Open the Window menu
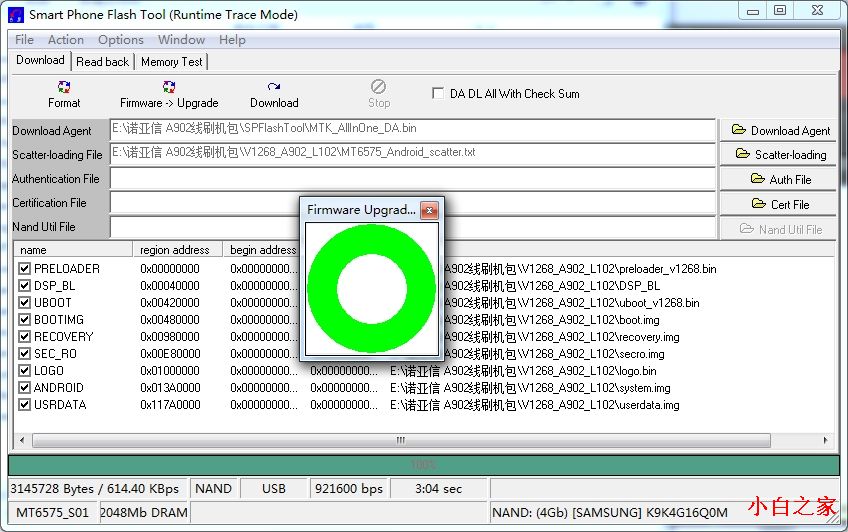 point(181,39)
